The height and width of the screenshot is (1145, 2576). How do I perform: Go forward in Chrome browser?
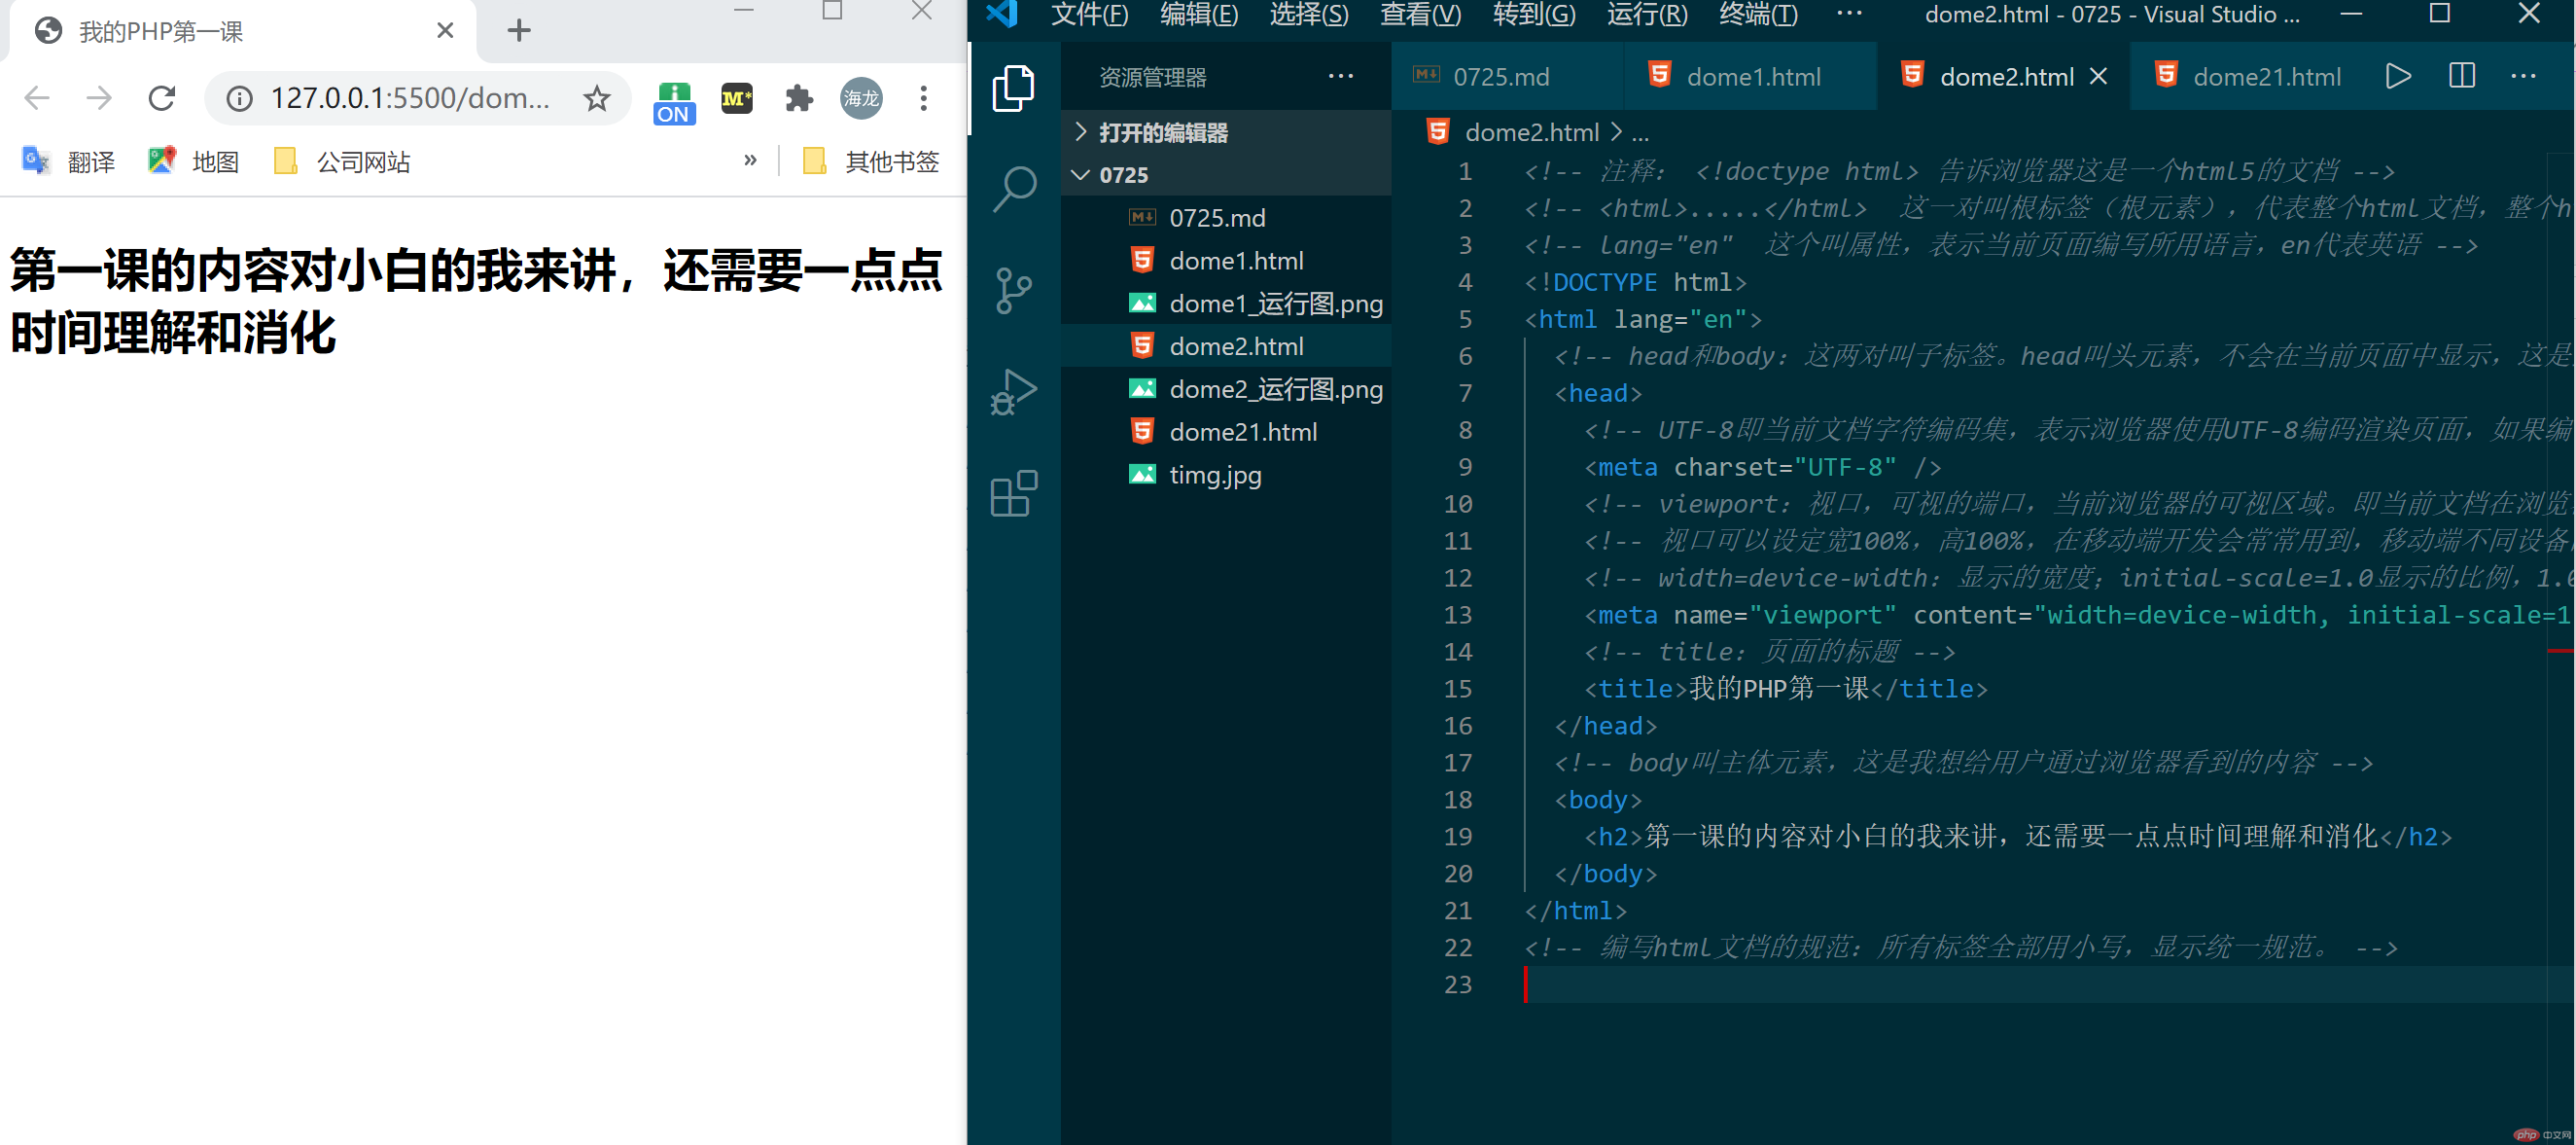coord(99,98)
